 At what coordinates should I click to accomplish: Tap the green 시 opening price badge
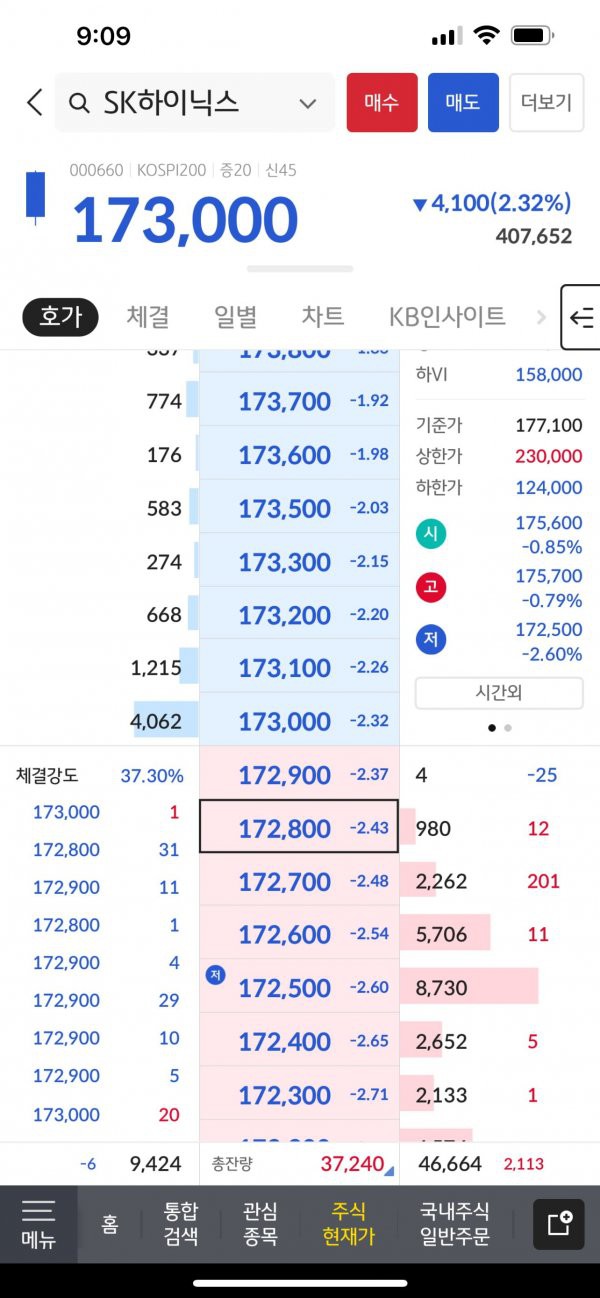(x=431, y=534)
